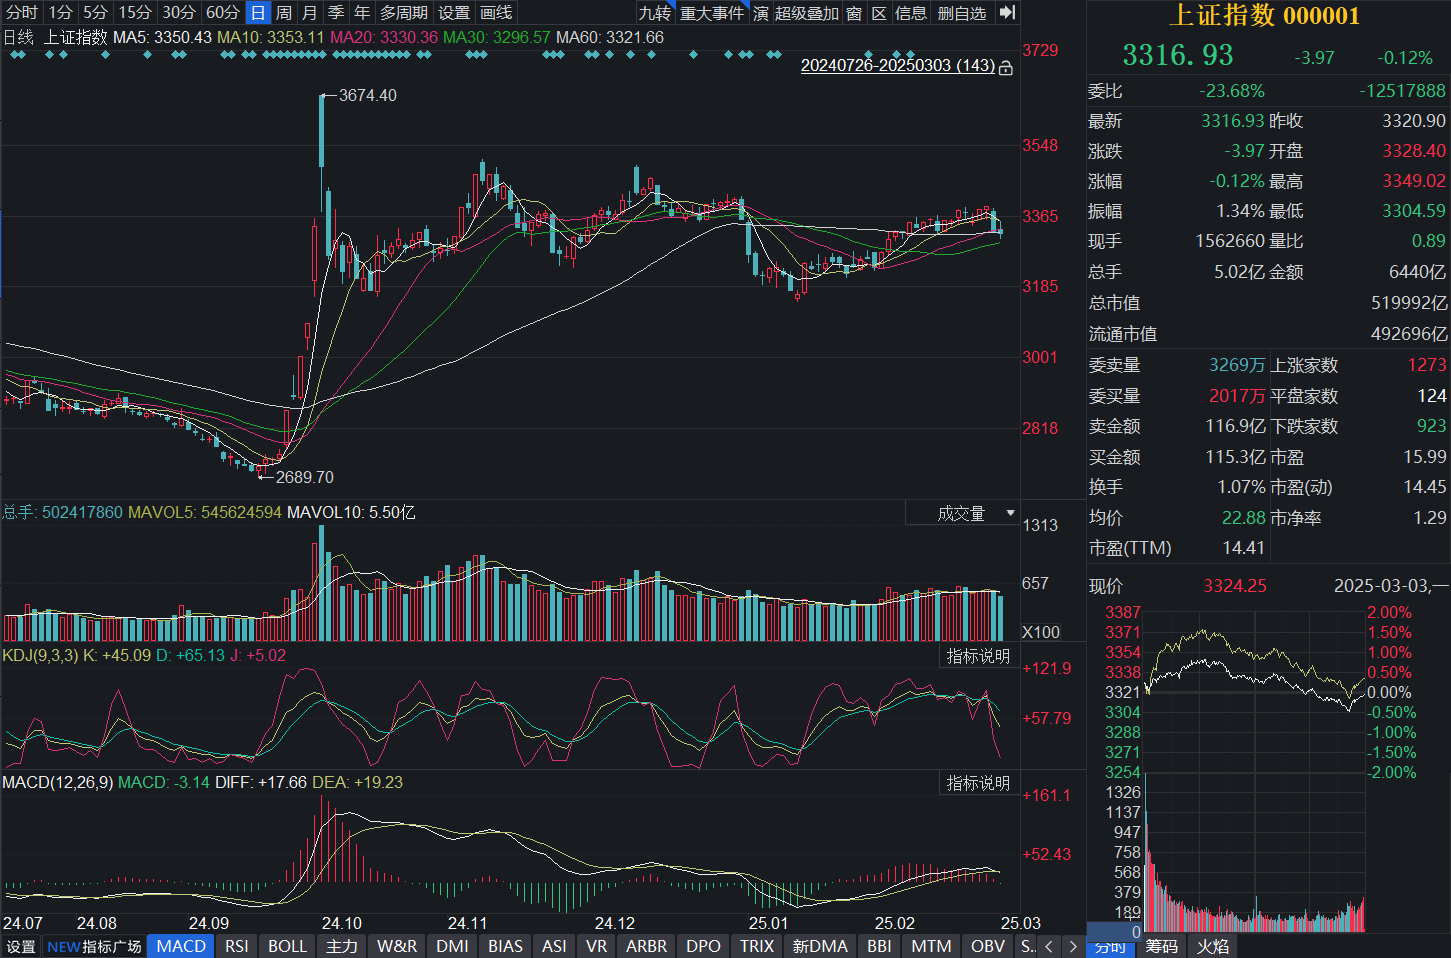This screenshot has width=1451, height=958.
Task: Click the lock icon beside date range
Action: pos(1006,67)
